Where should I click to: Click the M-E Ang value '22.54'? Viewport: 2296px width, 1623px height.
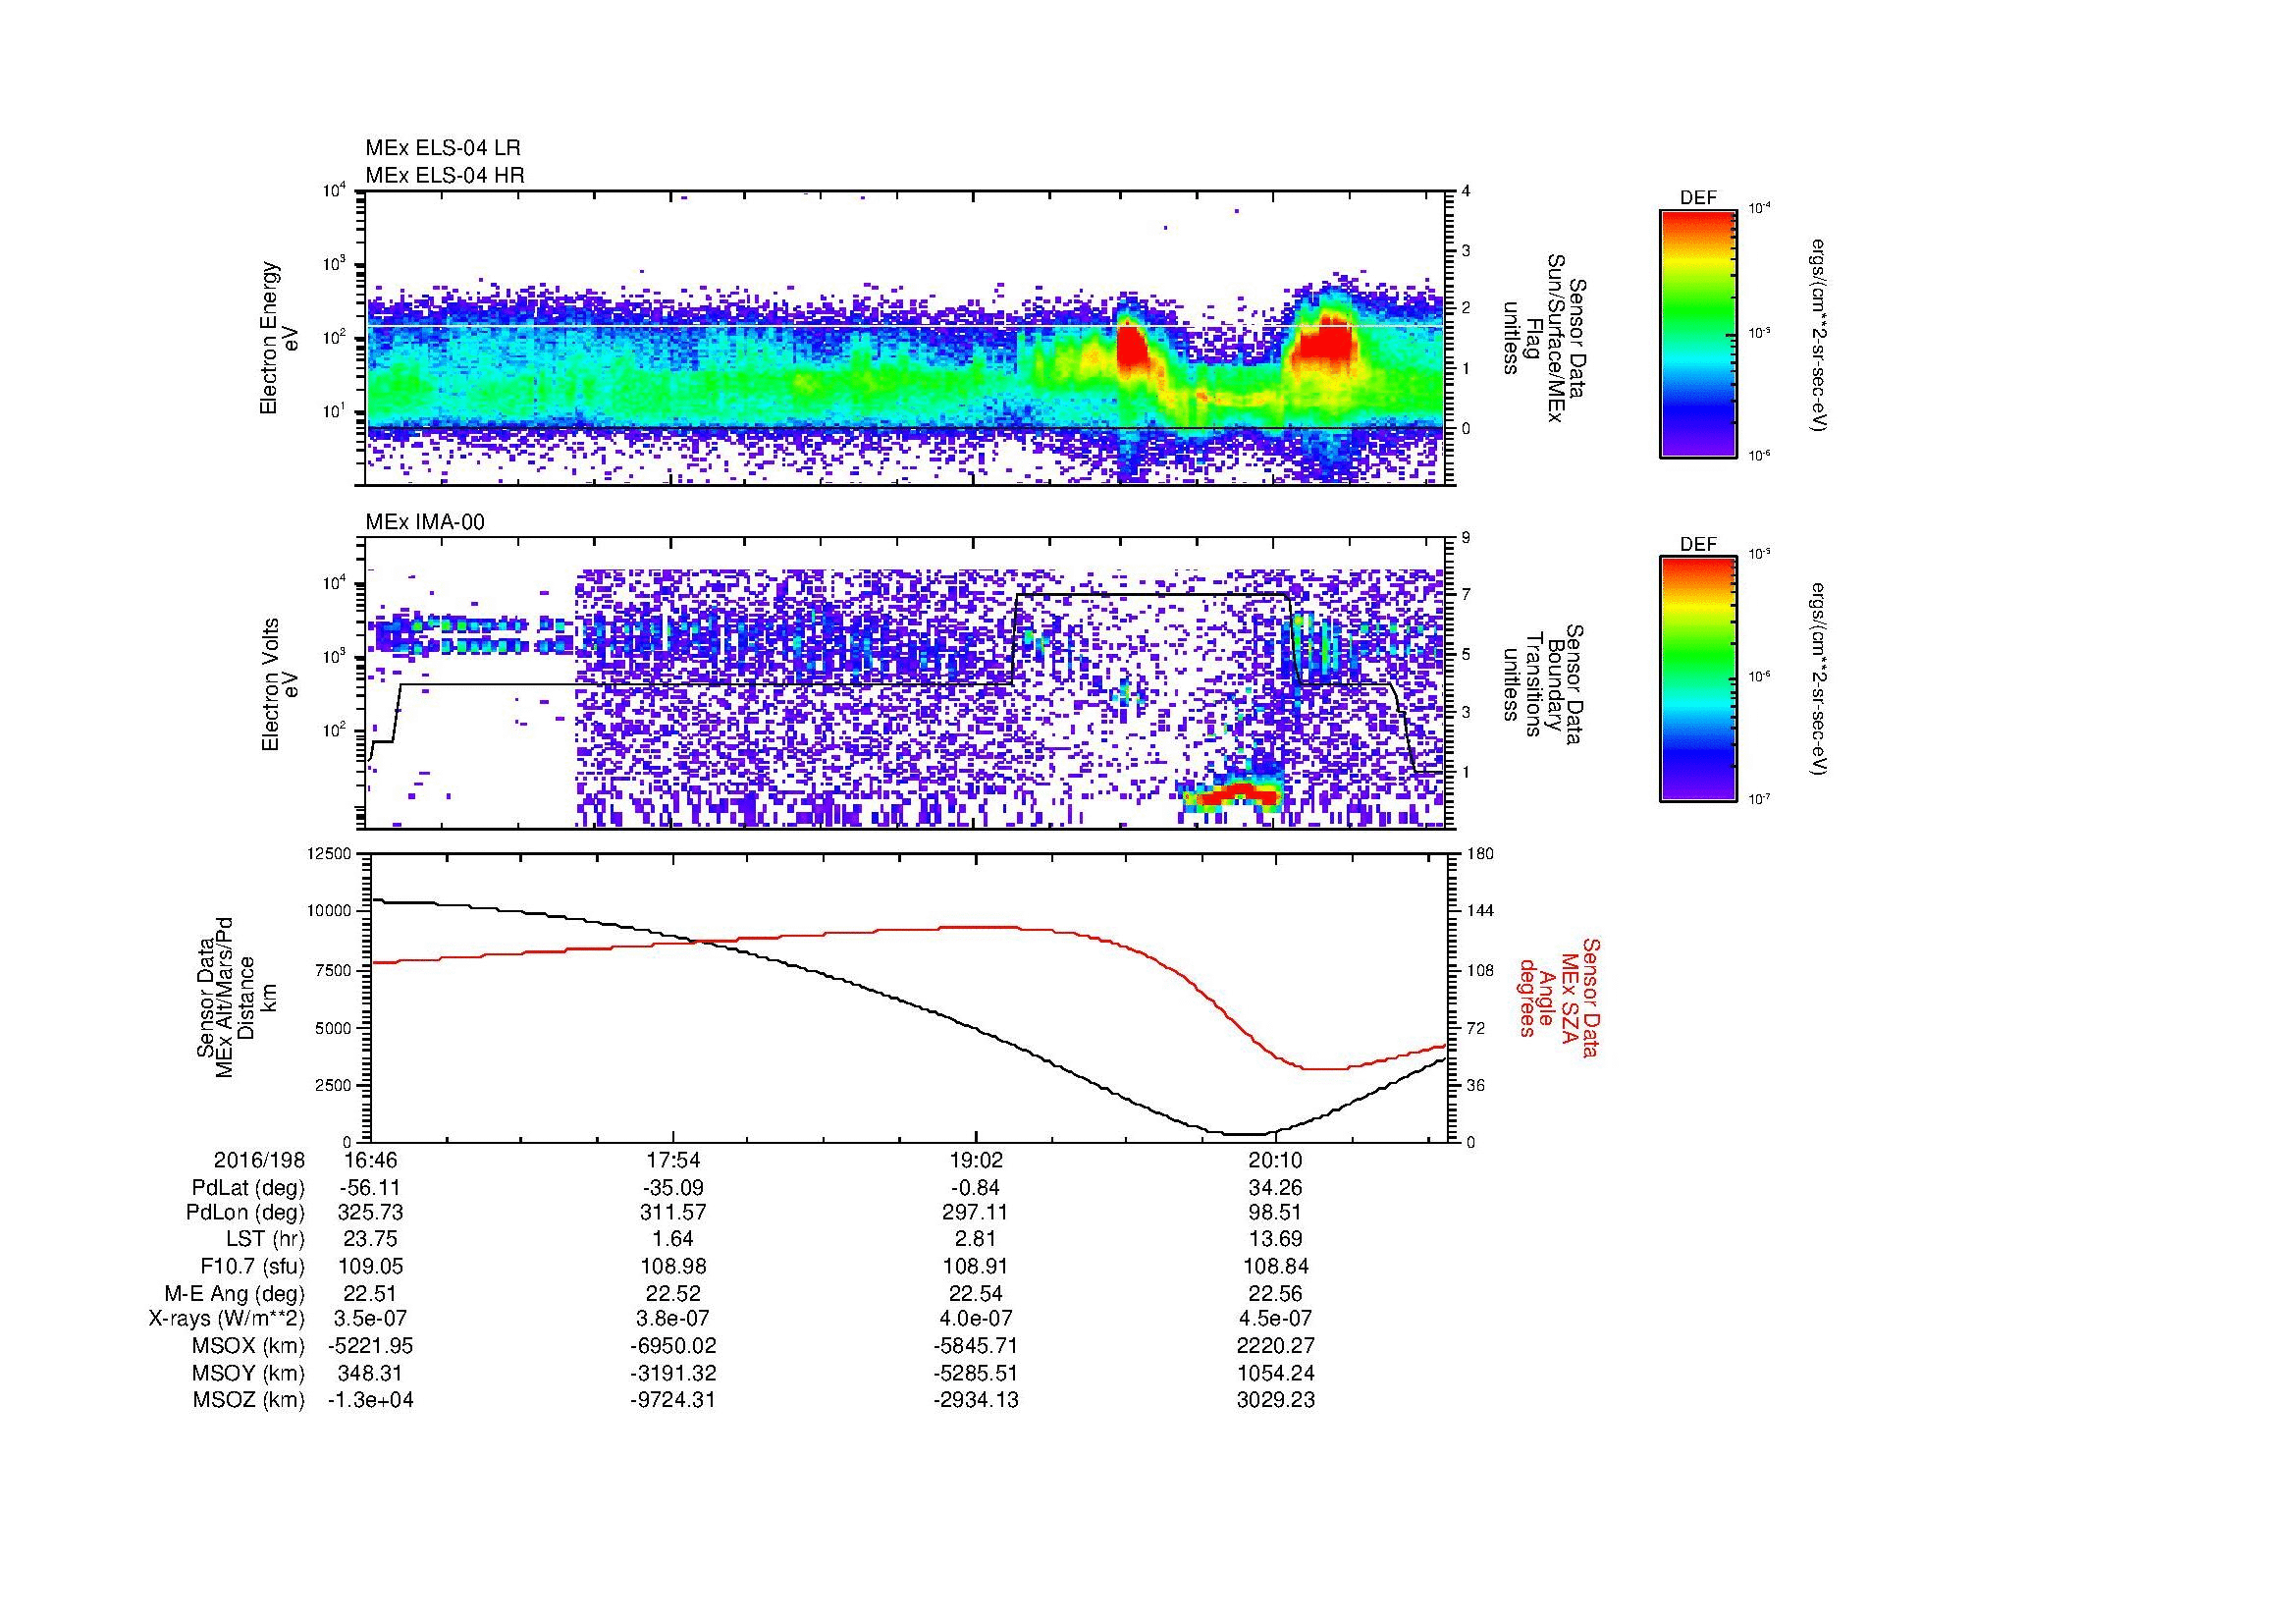point(975,1293)
